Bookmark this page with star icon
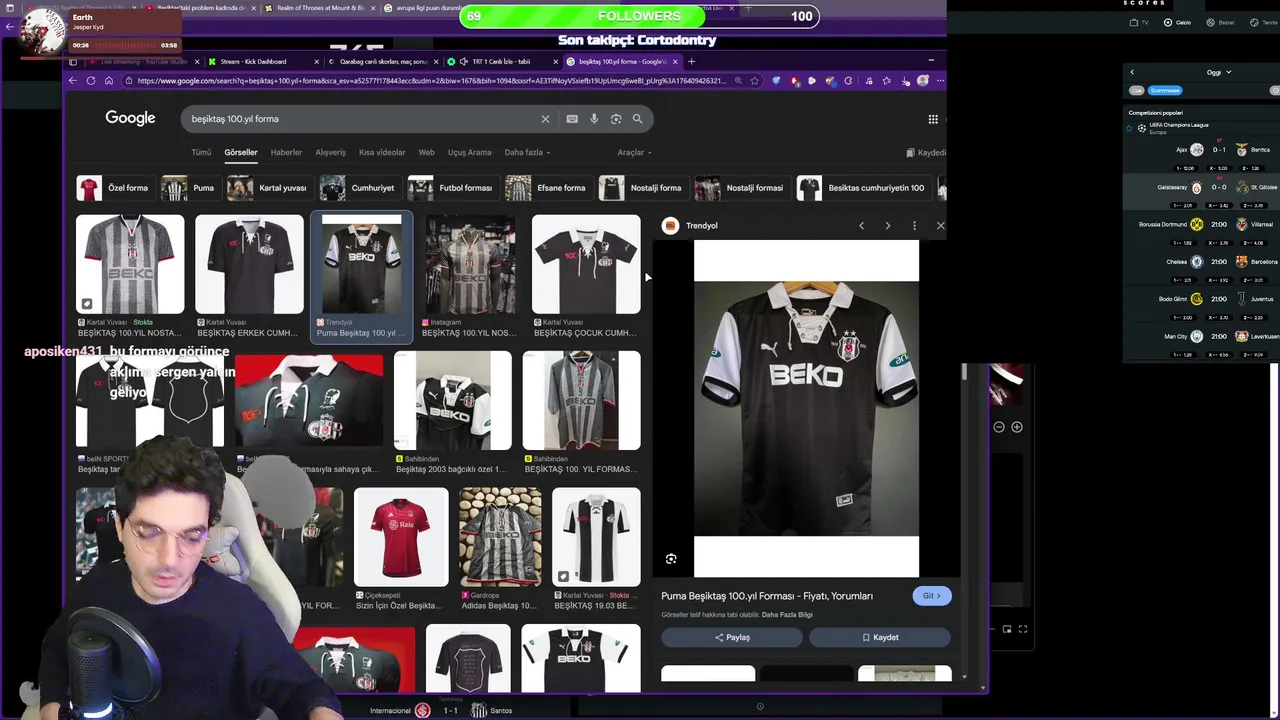This screenshot has height=720, width=1280. point(754,81)
